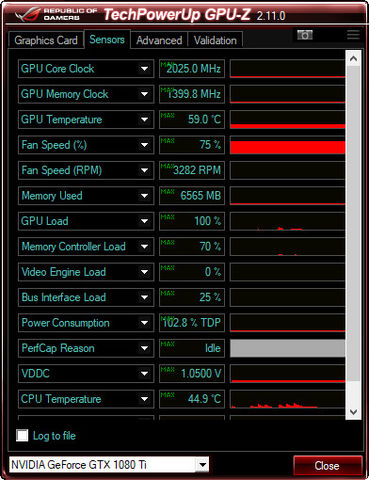Image resolution: width=369 pixels, height=480 pixels.
Task: Click the 0 % Video Engine Load value
Action: click(192, 272)
